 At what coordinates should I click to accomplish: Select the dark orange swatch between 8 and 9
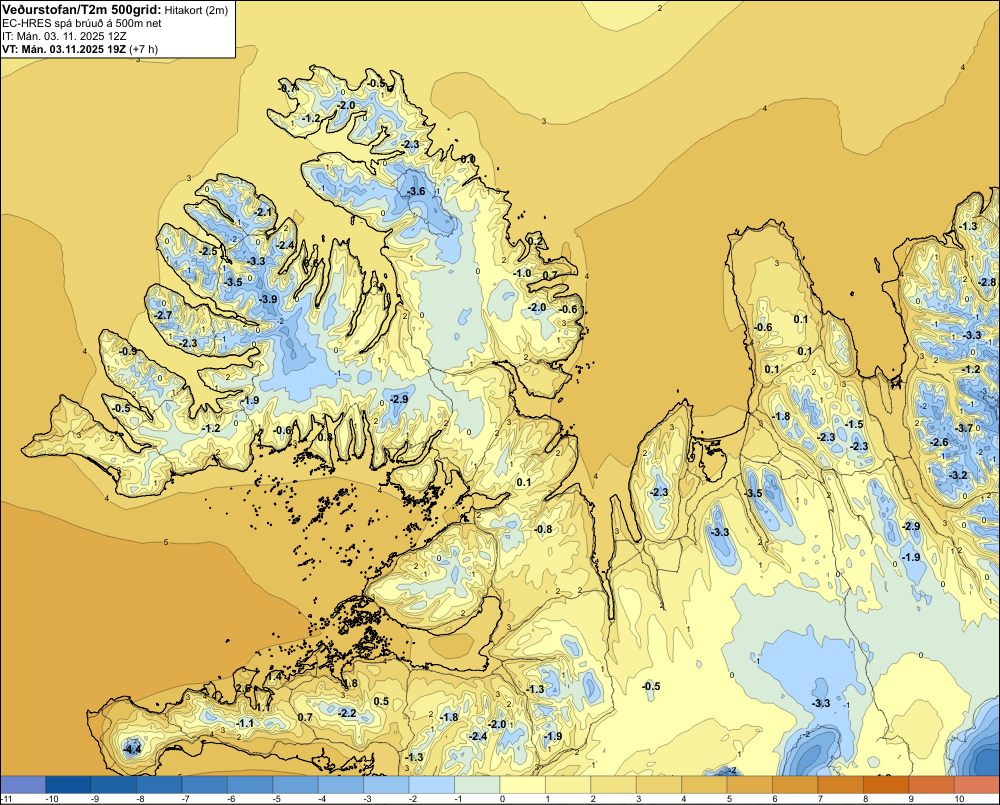click(x=886, y=784)
